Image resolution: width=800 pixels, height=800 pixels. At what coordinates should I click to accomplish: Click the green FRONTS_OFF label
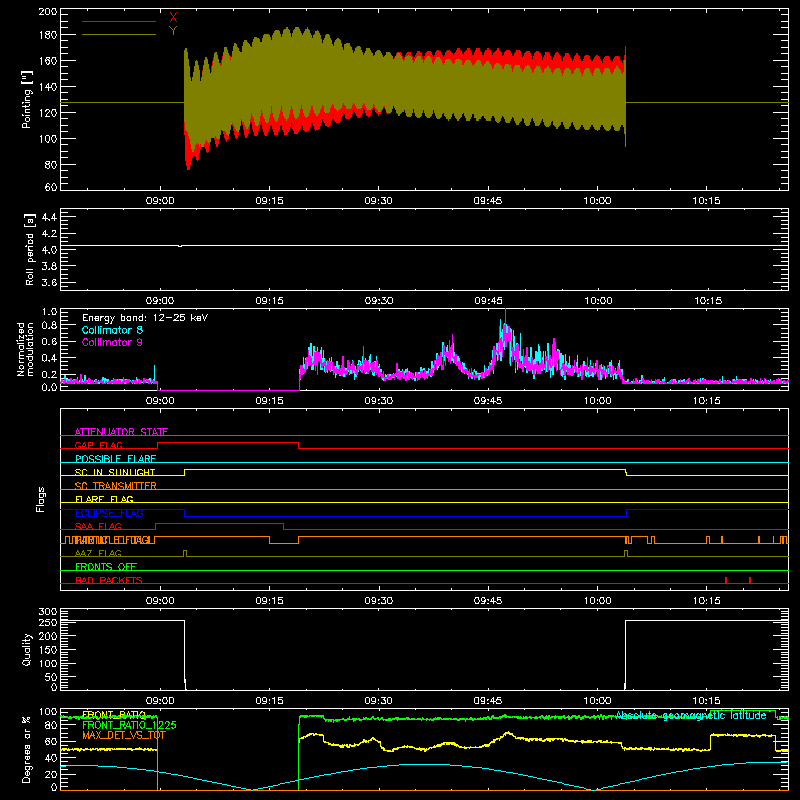(106, 566)
